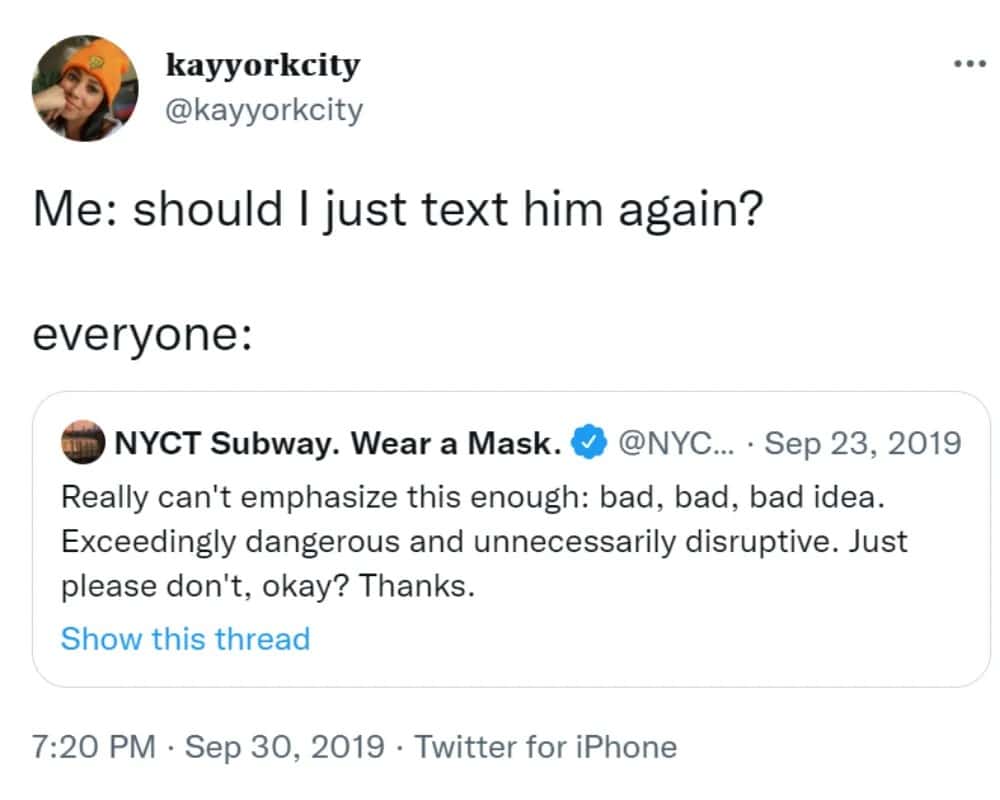Click the @kayyorkcity handle
Viewport: 1000px width, 800px height.
[x=263, y=109]
